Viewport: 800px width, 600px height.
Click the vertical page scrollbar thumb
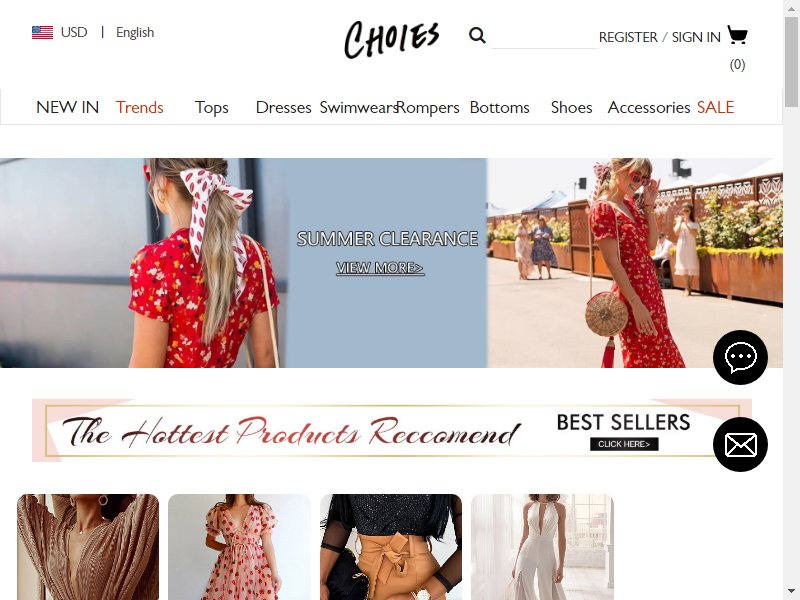791,61
